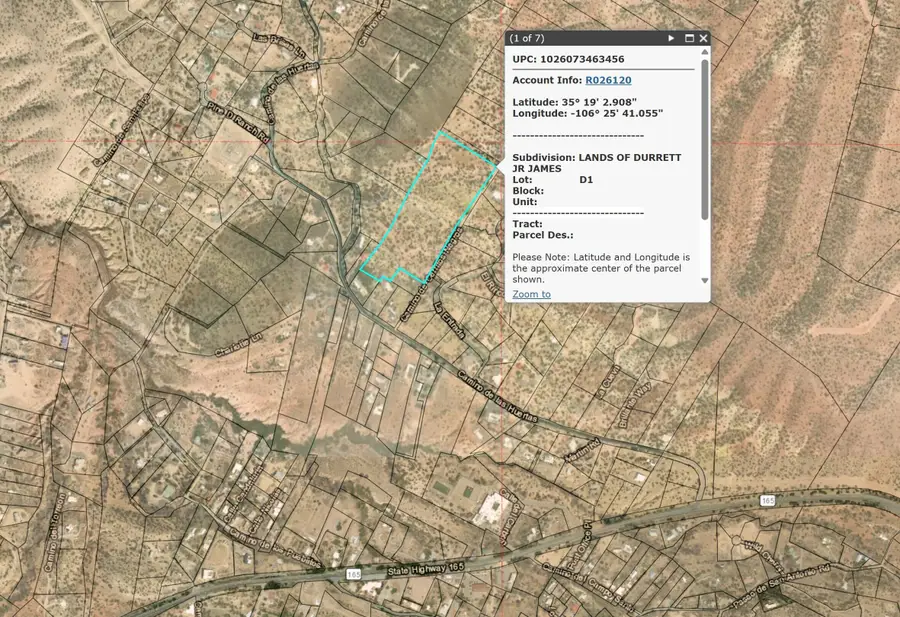Open account link R026120
Screen dimensions: 900x617
tap(608, 80)
